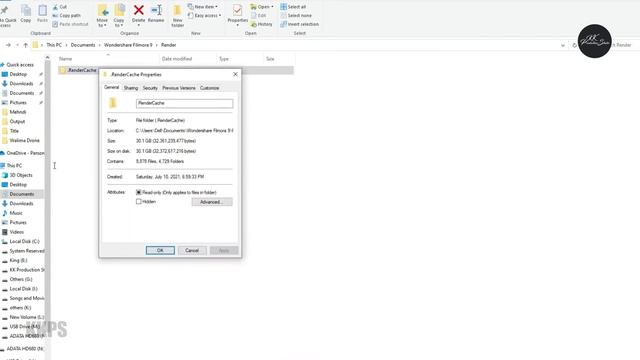Click Edit in the Open group
The height and width of the screenshot is (360, 640).
(x=258, y=16)
